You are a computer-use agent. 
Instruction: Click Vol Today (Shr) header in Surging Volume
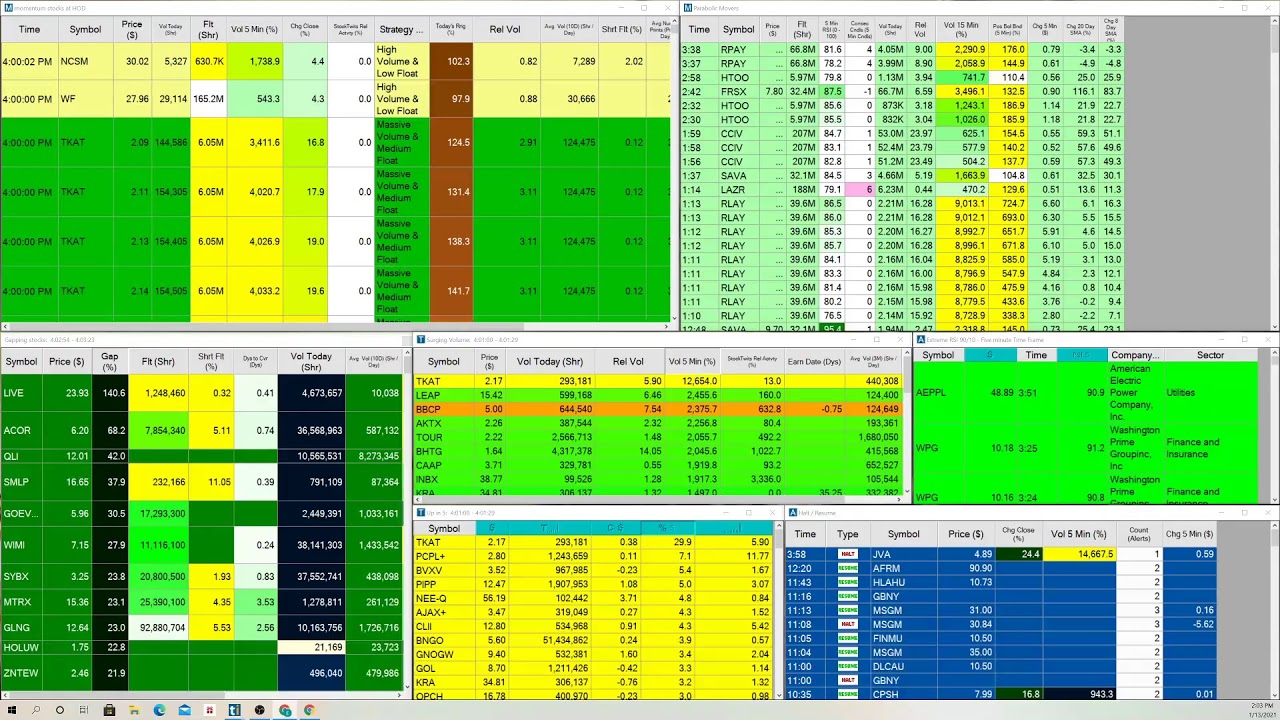(x=550, y=361)
